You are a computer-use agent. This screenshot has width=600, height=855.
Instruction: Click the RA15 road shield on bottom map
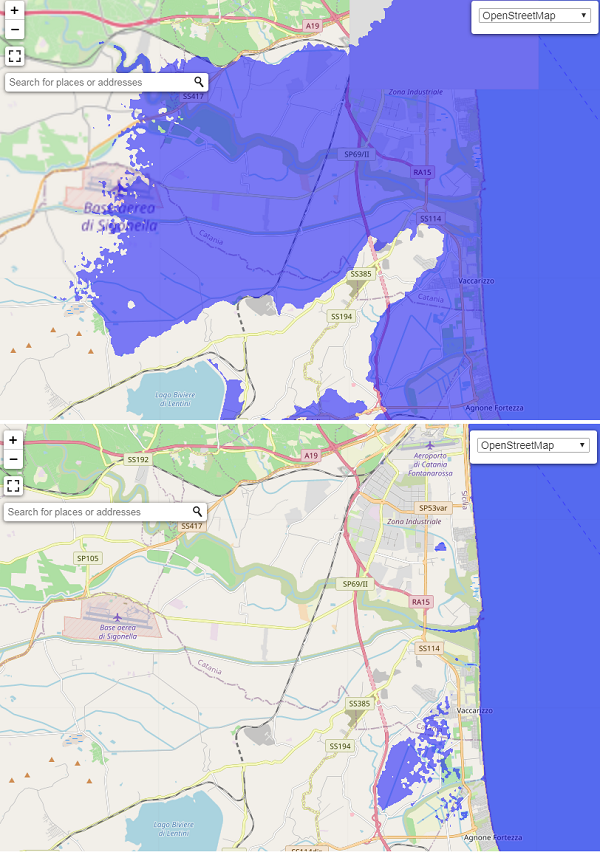pos(421,602)
